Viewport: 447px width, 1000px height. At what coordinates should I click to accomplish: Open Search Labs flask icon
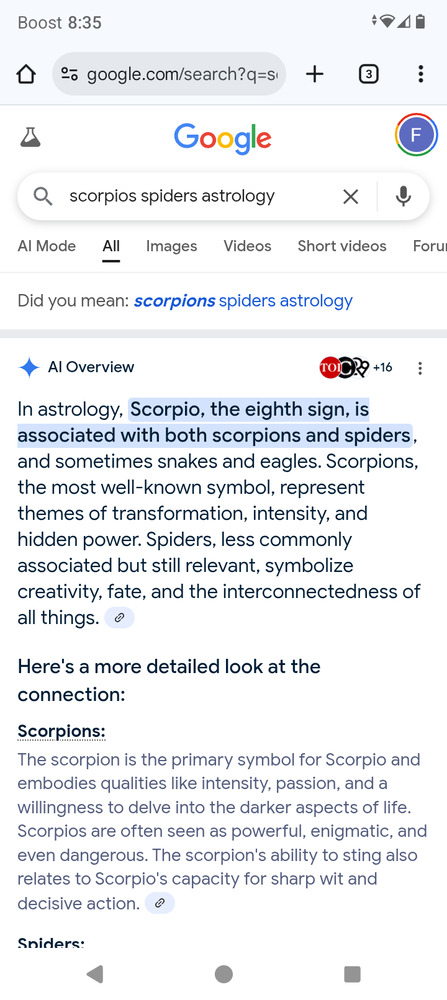point(30,136)
